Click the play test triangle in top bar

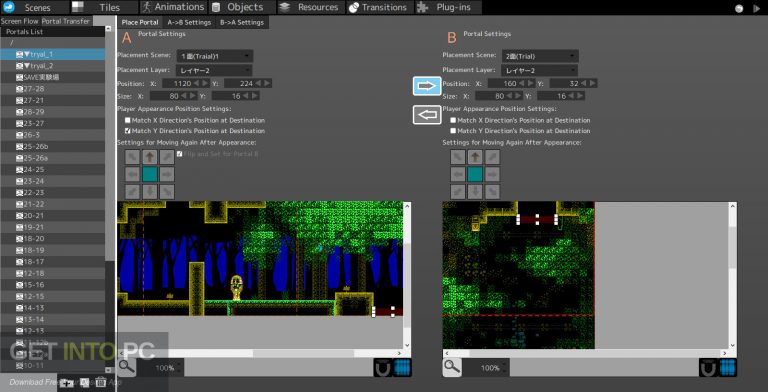pos(757,8)
